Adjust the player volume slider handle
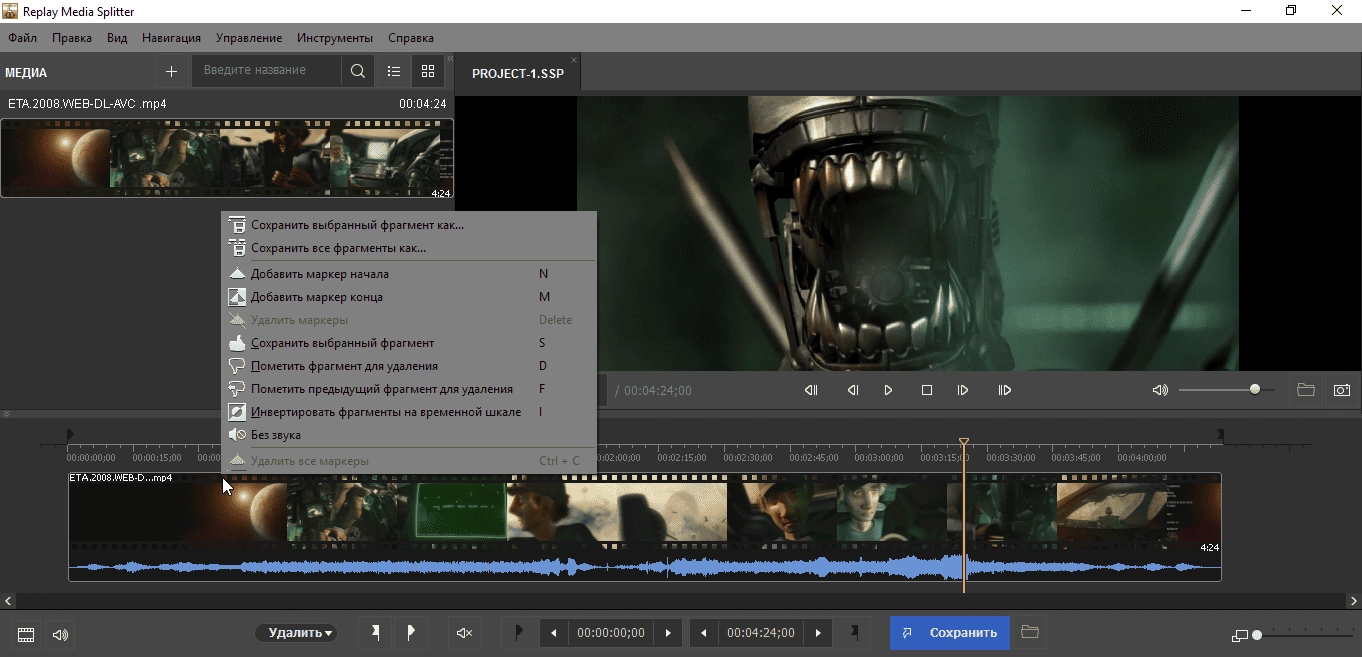 tap(1255, 389)
